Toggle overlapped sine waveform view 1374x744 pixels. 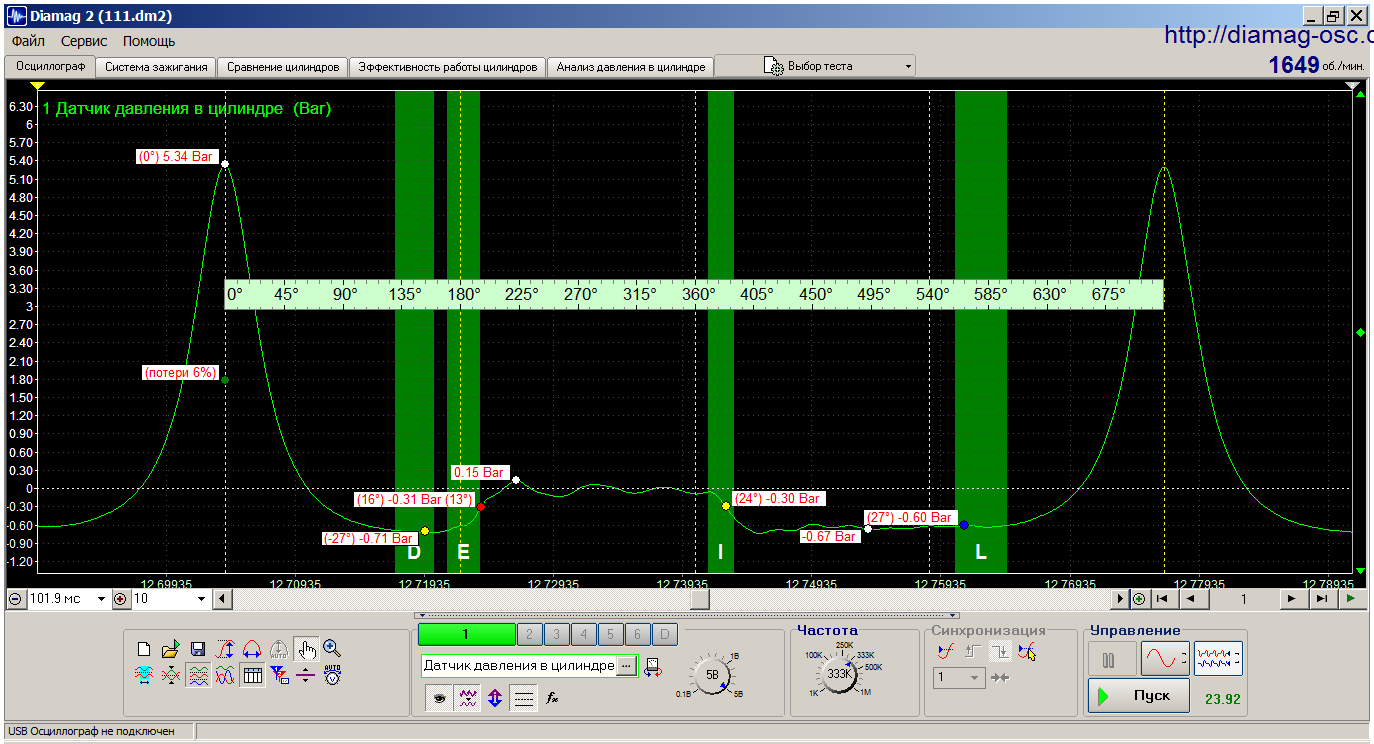[225, 675]
